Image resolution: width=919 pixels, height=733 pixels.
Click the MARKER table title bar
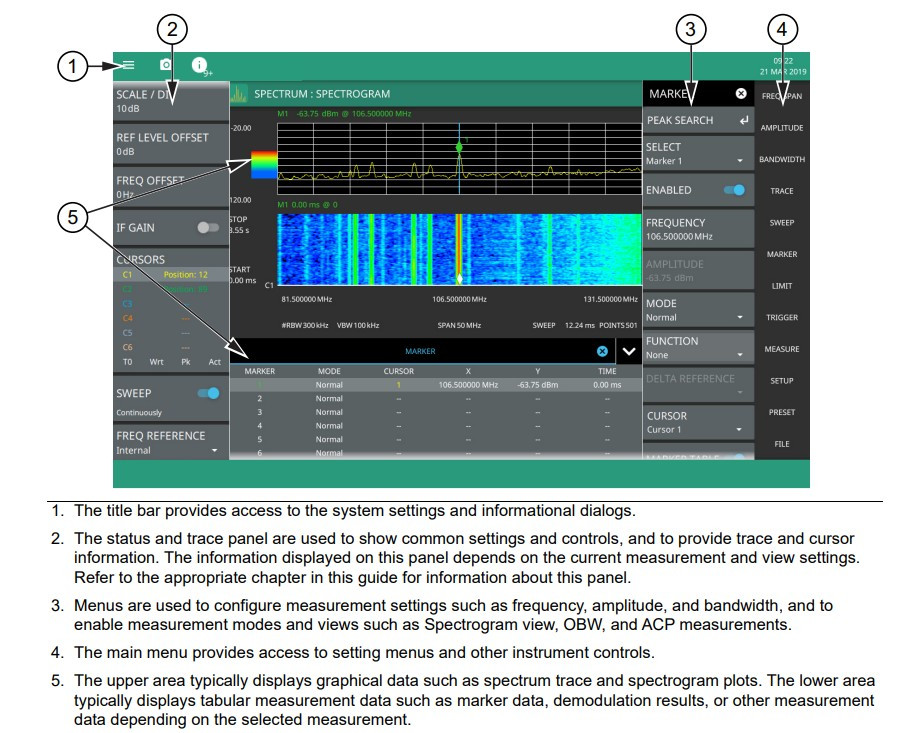420,351
